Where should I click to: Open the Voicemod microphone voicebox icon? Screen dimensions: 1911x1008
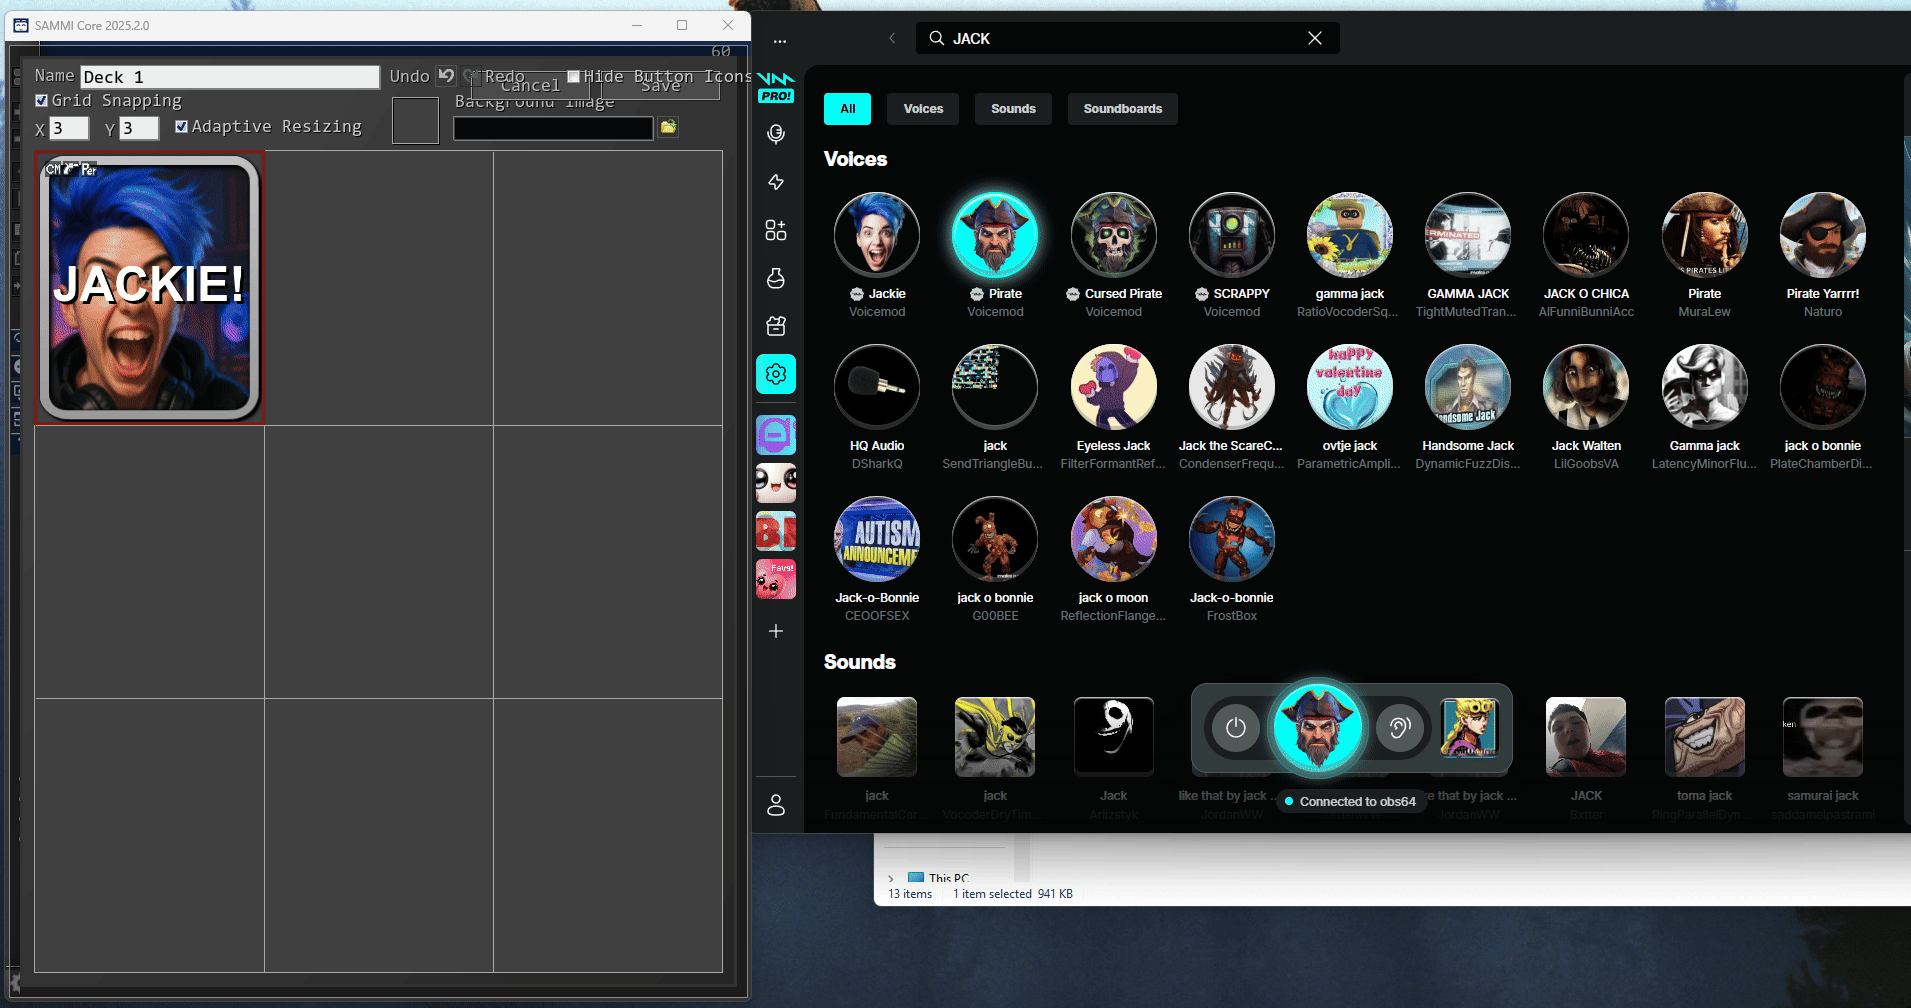776,134
